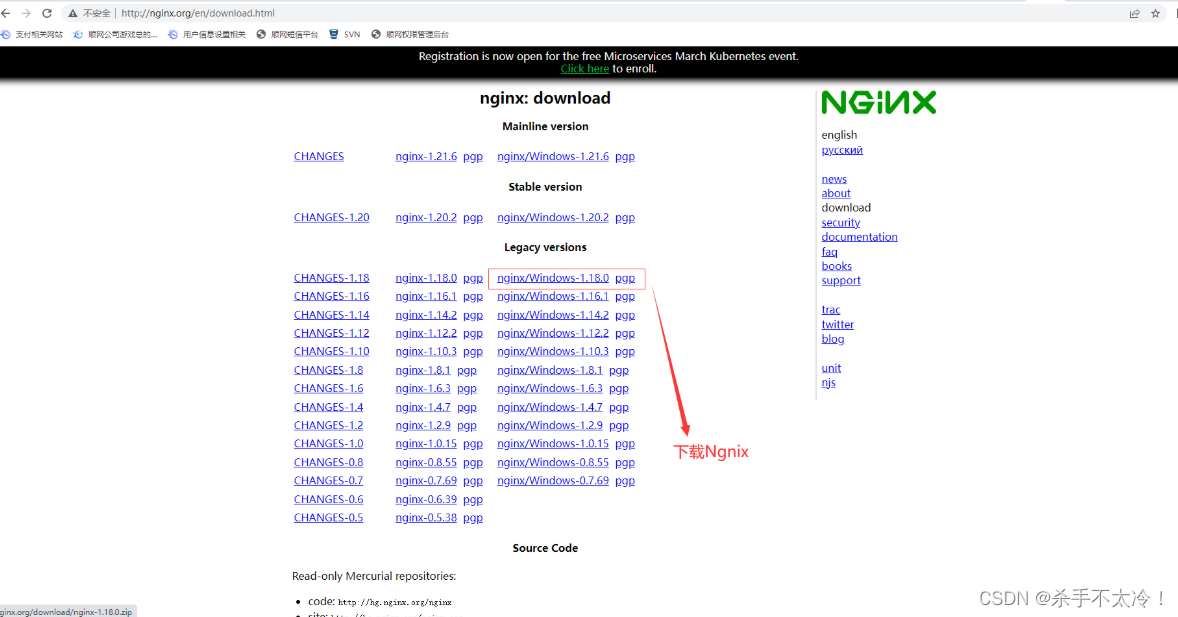Download nginx-0.8.55 source
Screen dimensions: 1178x617
coord(426,462)
